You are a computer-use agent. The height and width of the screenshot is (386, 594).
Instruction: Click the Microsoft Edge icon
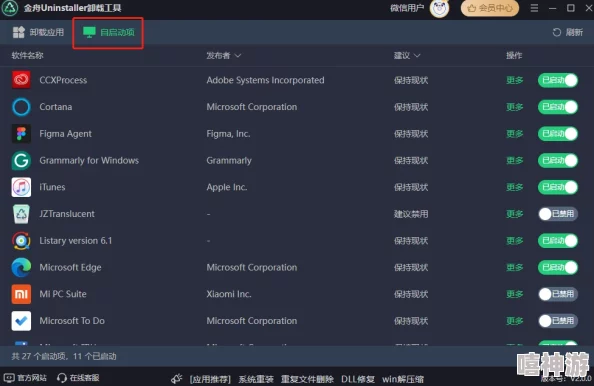click(21, 267)
